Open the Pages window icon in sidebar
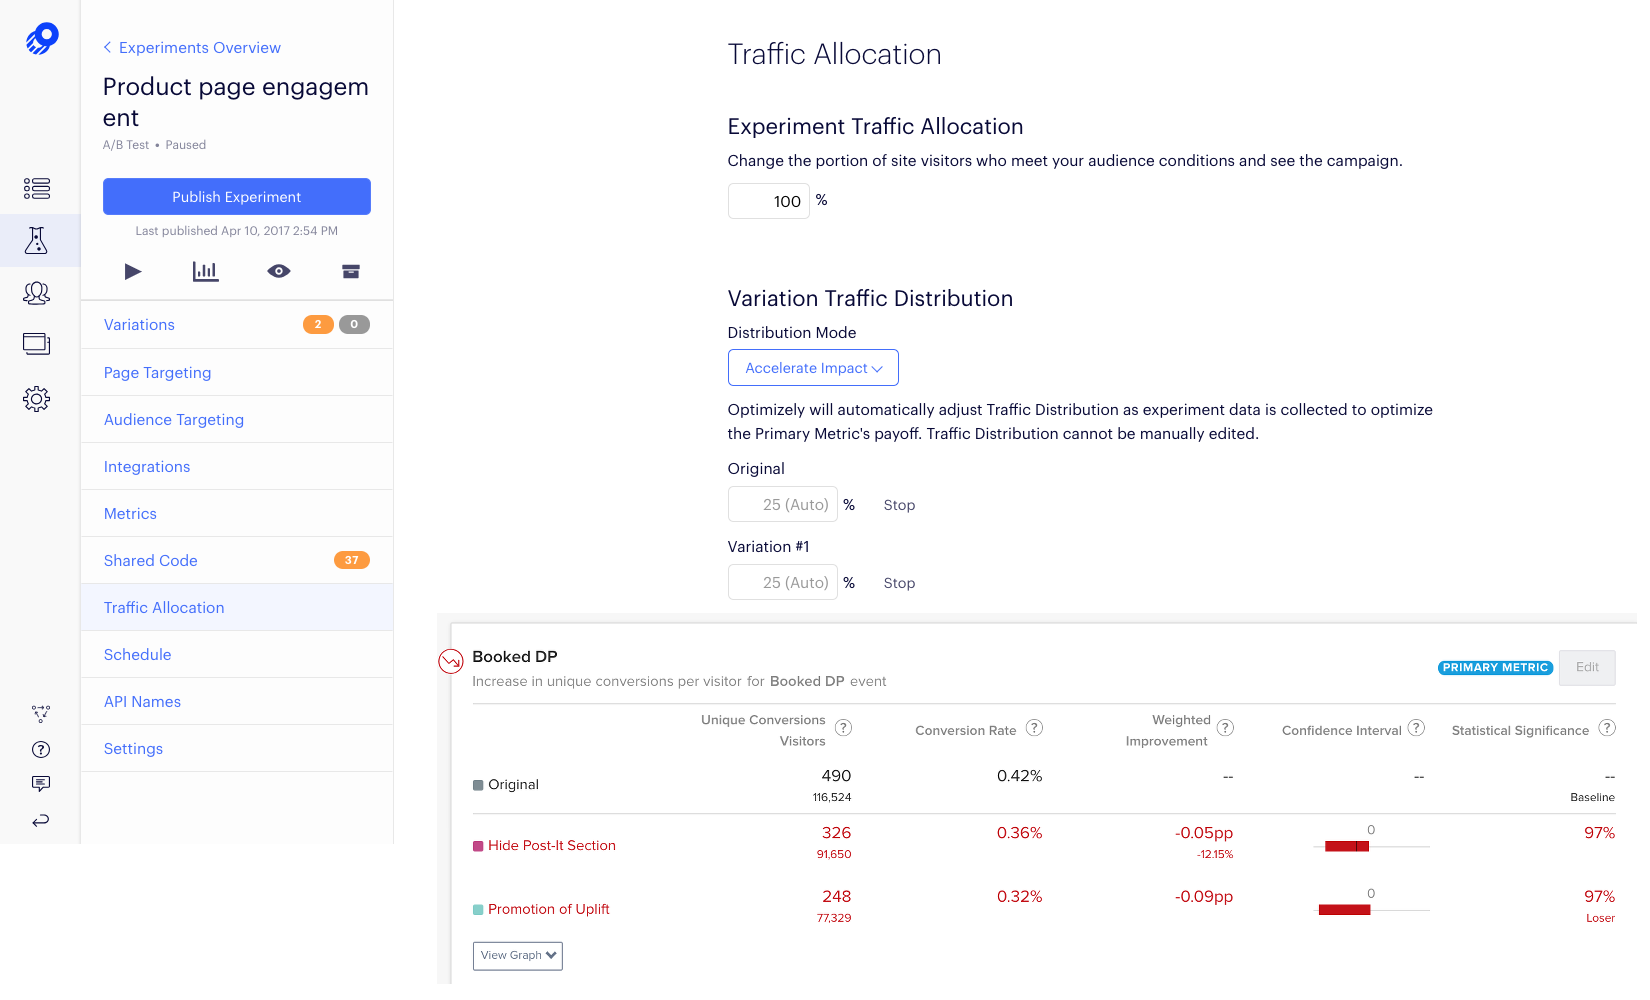The height and width of the screenshot is (1000, 1650). click(37, 344)
